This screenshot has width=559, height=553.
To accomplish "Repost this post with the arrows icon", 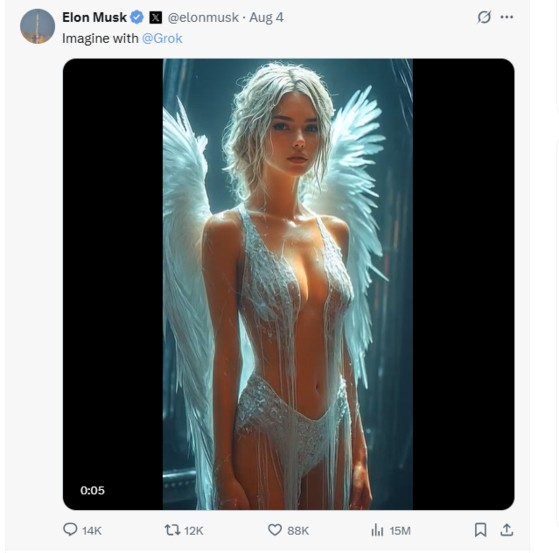I will point(172,530).
